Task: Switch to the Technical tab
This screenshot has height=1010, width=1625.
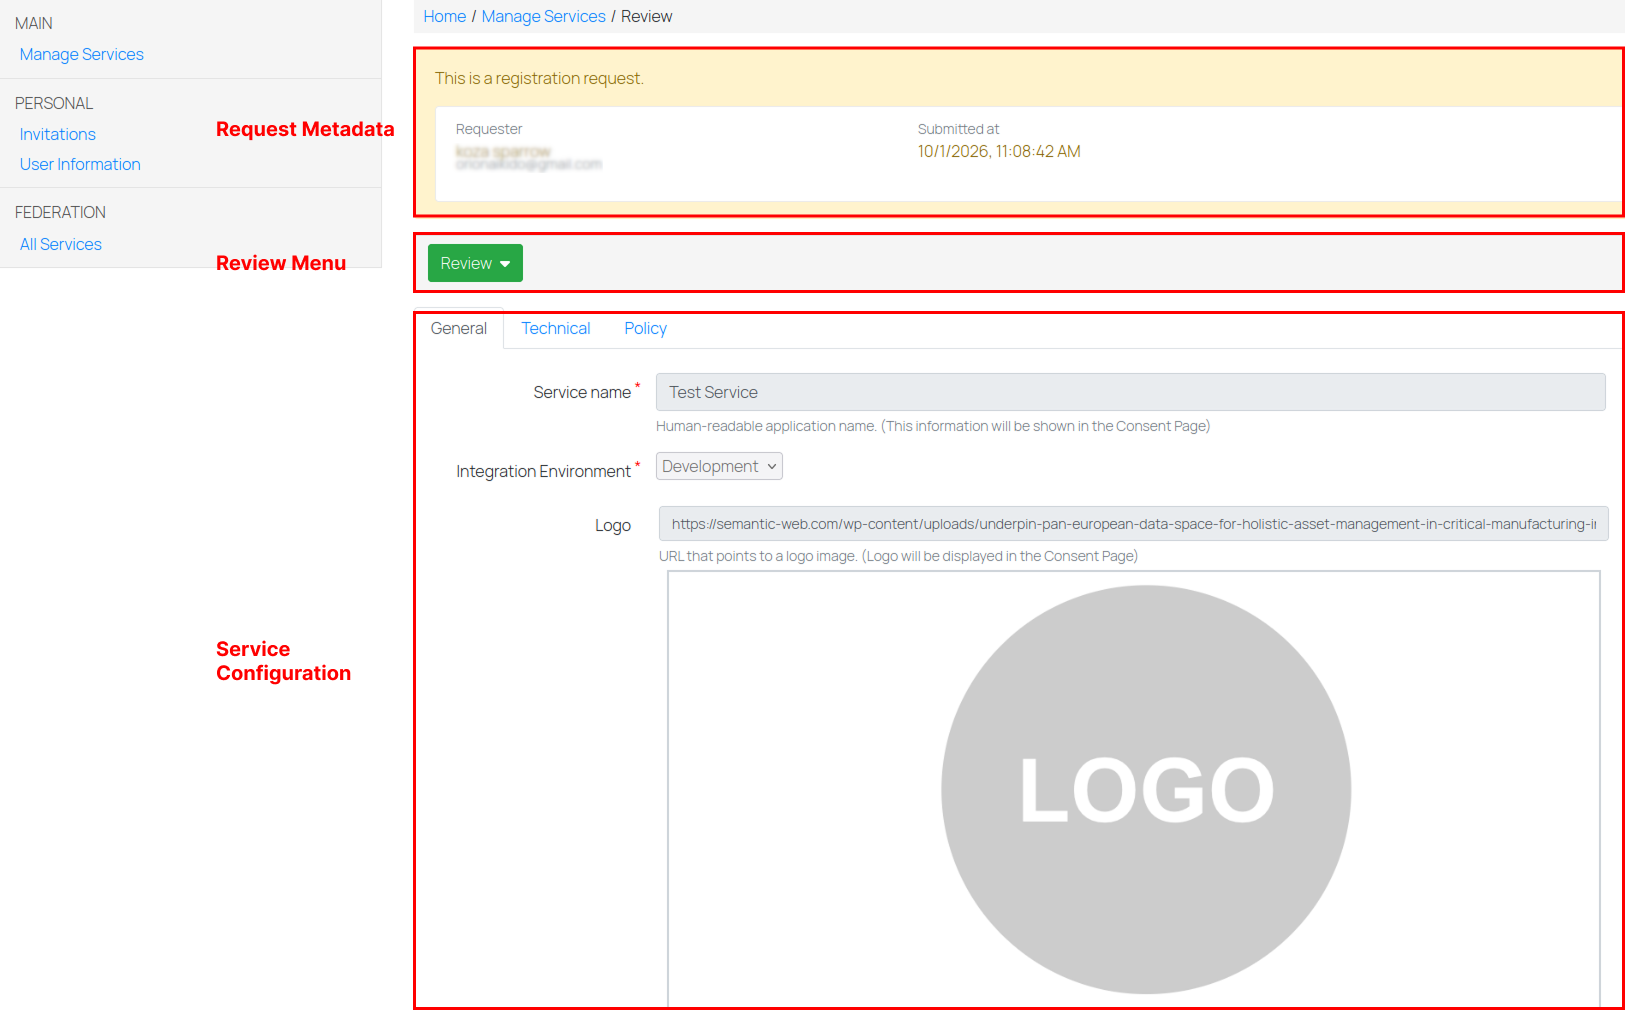Action: [x=555, y=328]
